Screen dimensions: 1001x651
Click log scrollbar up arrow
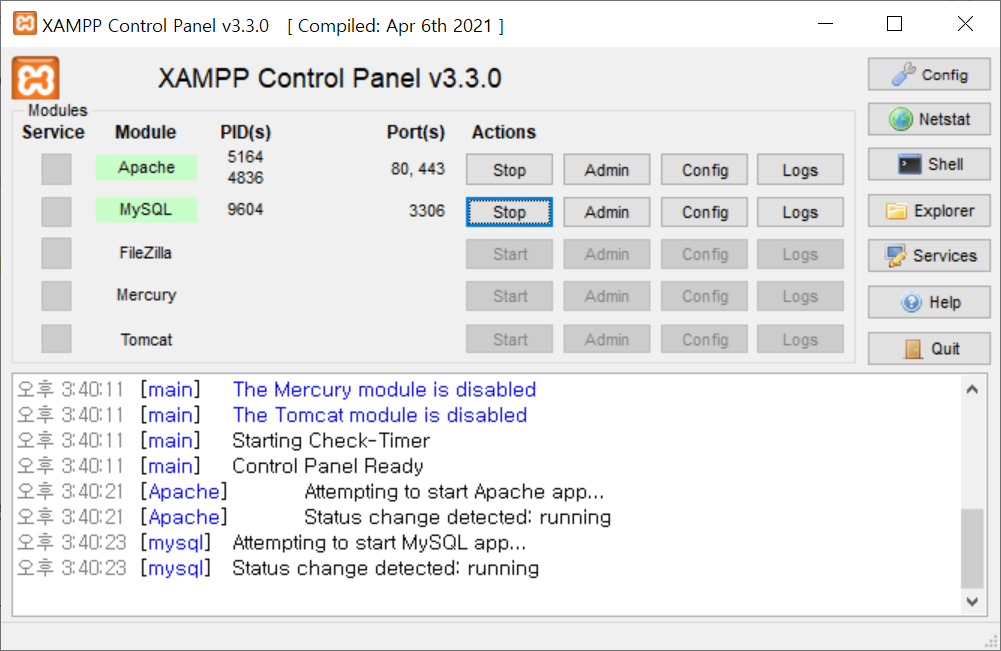click(972, 389)
